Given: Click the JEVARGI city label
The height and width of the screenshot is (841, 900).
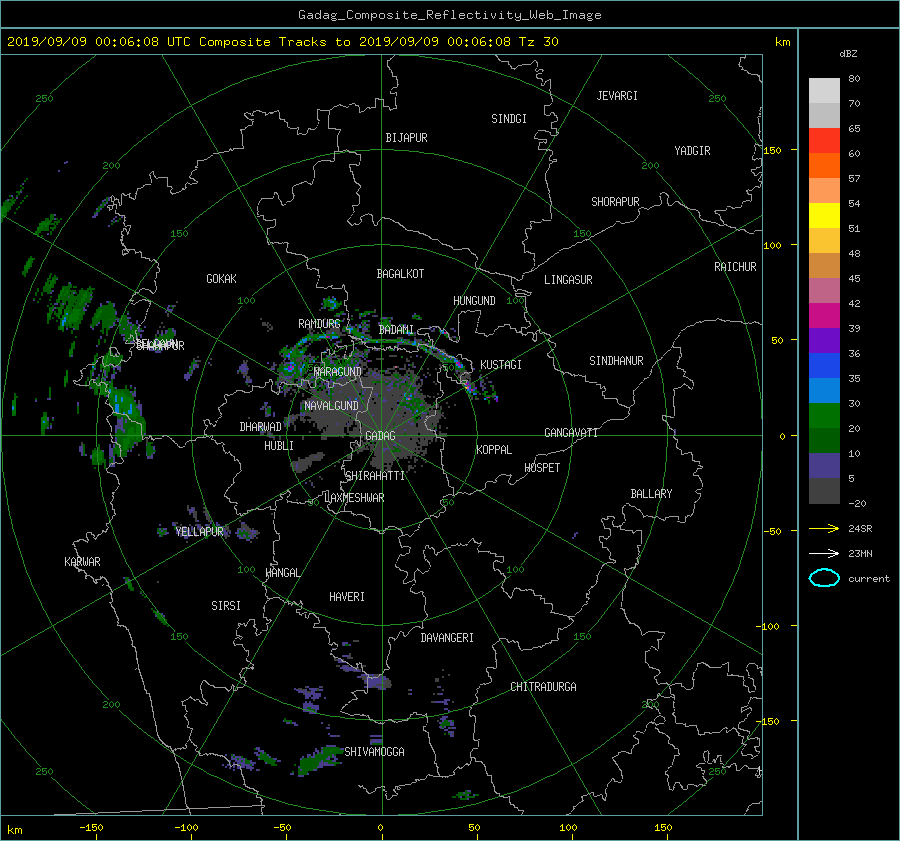Looking at the screenshot, I should tap(617, 96).
